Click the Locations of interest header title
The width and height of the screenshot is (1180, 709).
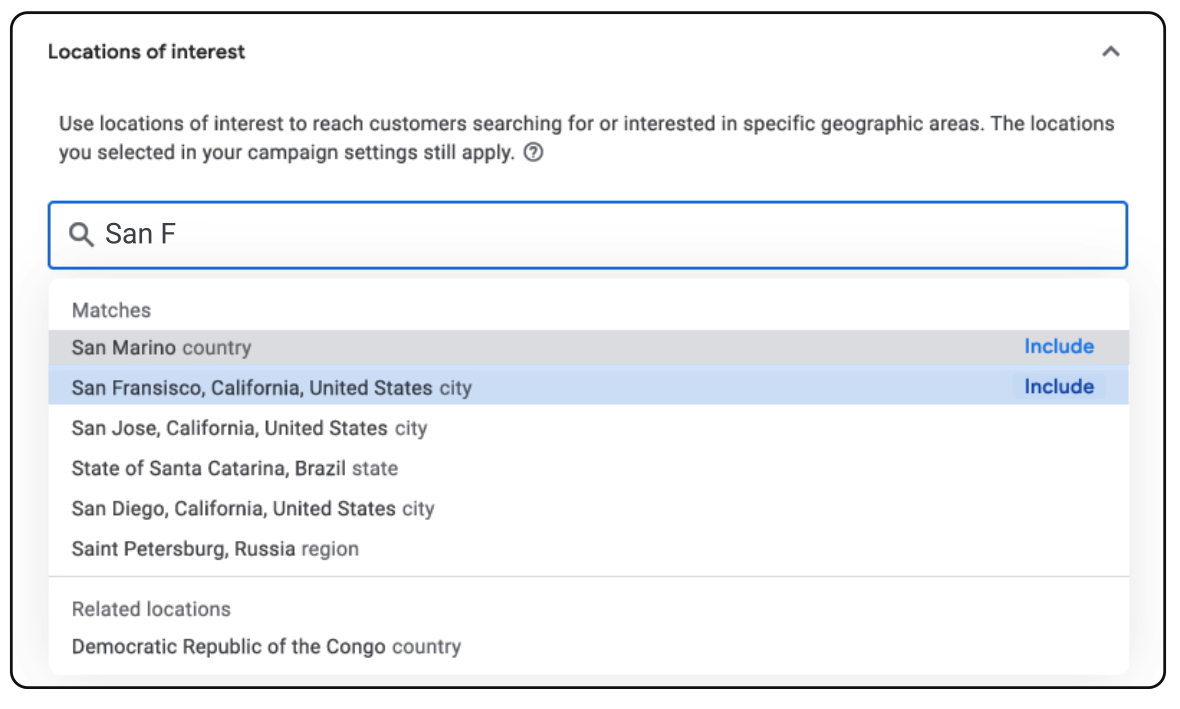click(146, 52)
